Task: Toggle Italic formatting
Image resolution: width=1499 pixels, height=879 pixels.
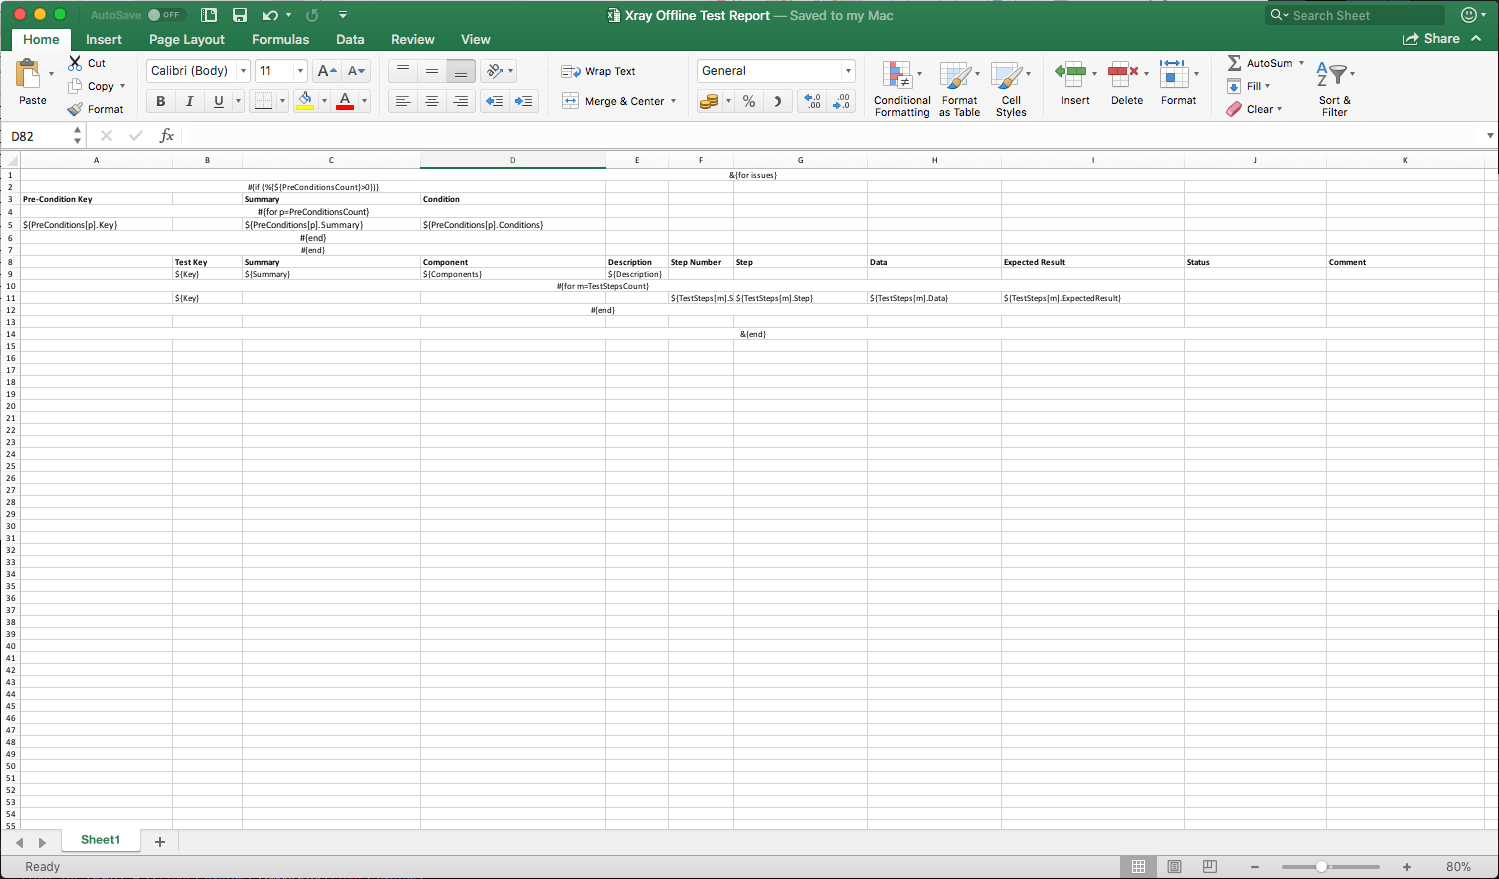Action: pos(189,101)
